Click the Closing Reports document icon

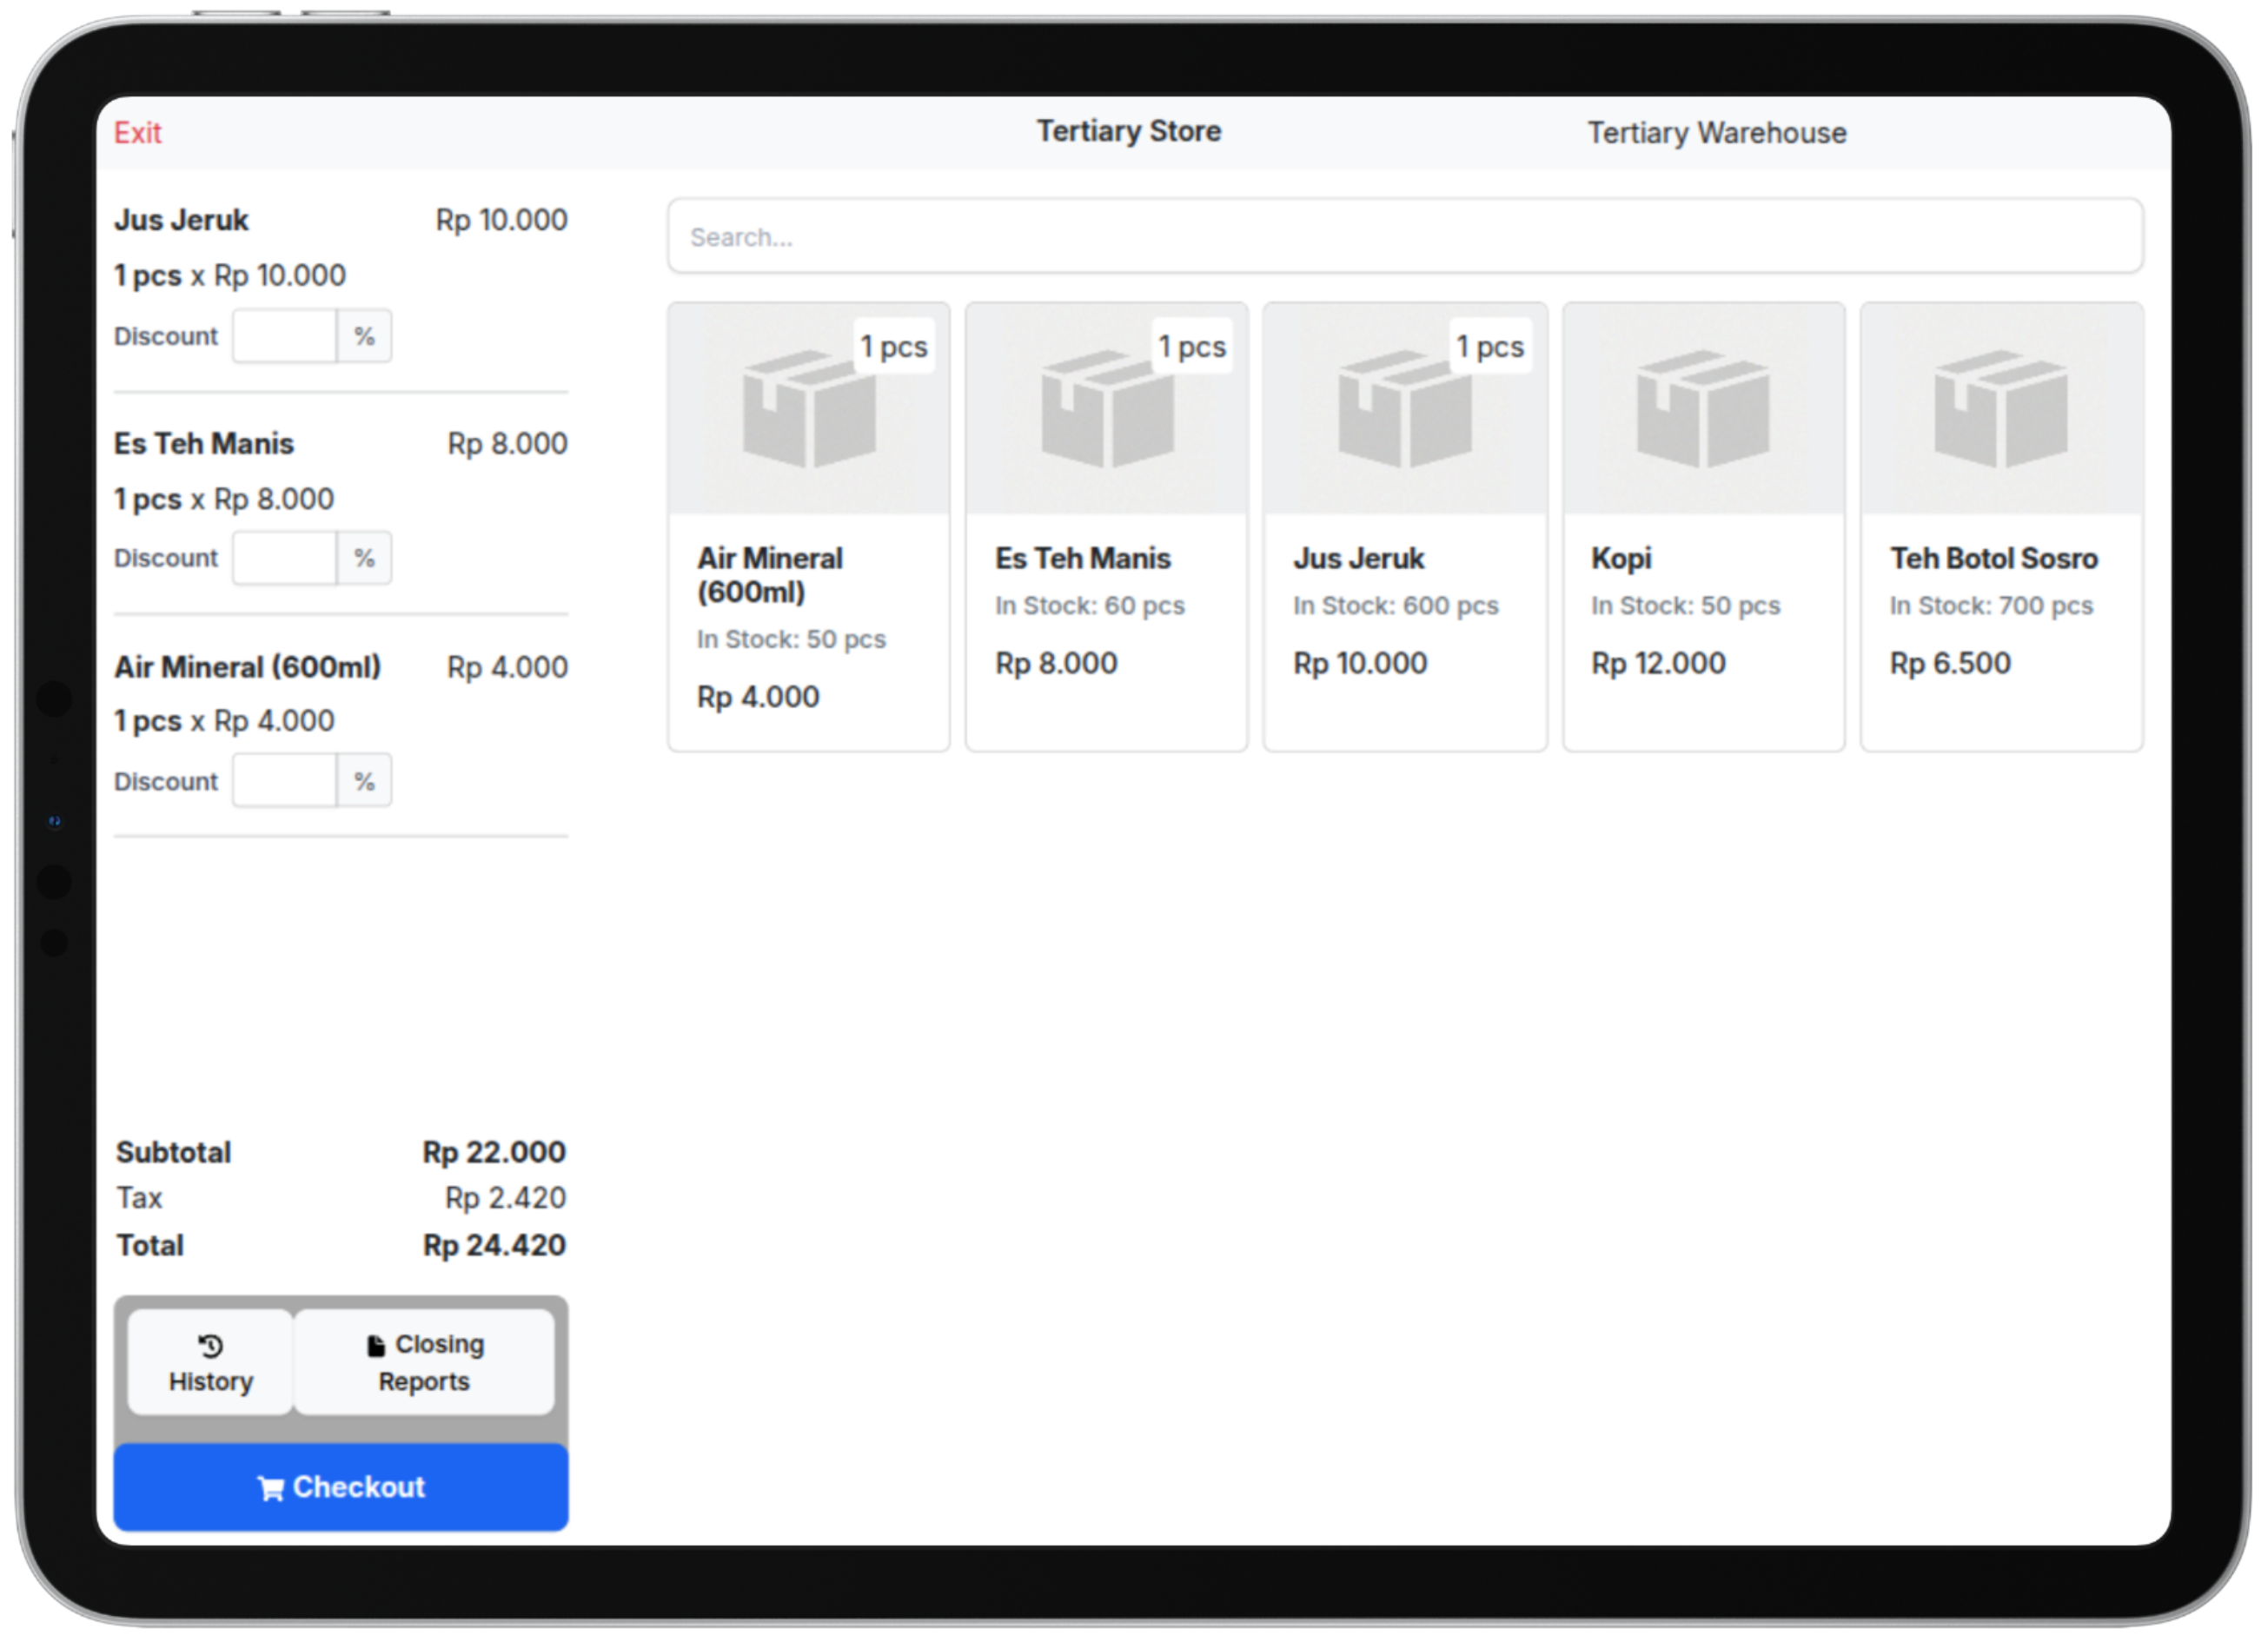point(376,1345)
